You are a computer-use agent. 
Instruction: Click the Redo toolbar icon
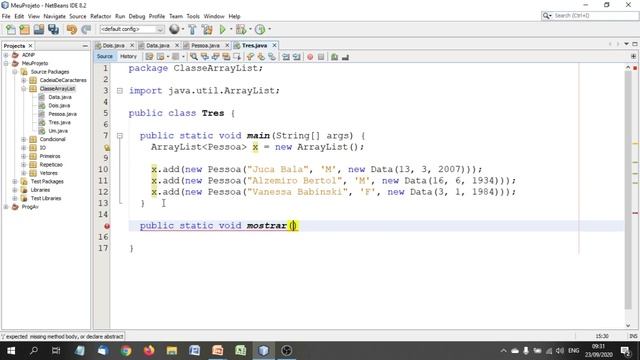tap(86, 29)
